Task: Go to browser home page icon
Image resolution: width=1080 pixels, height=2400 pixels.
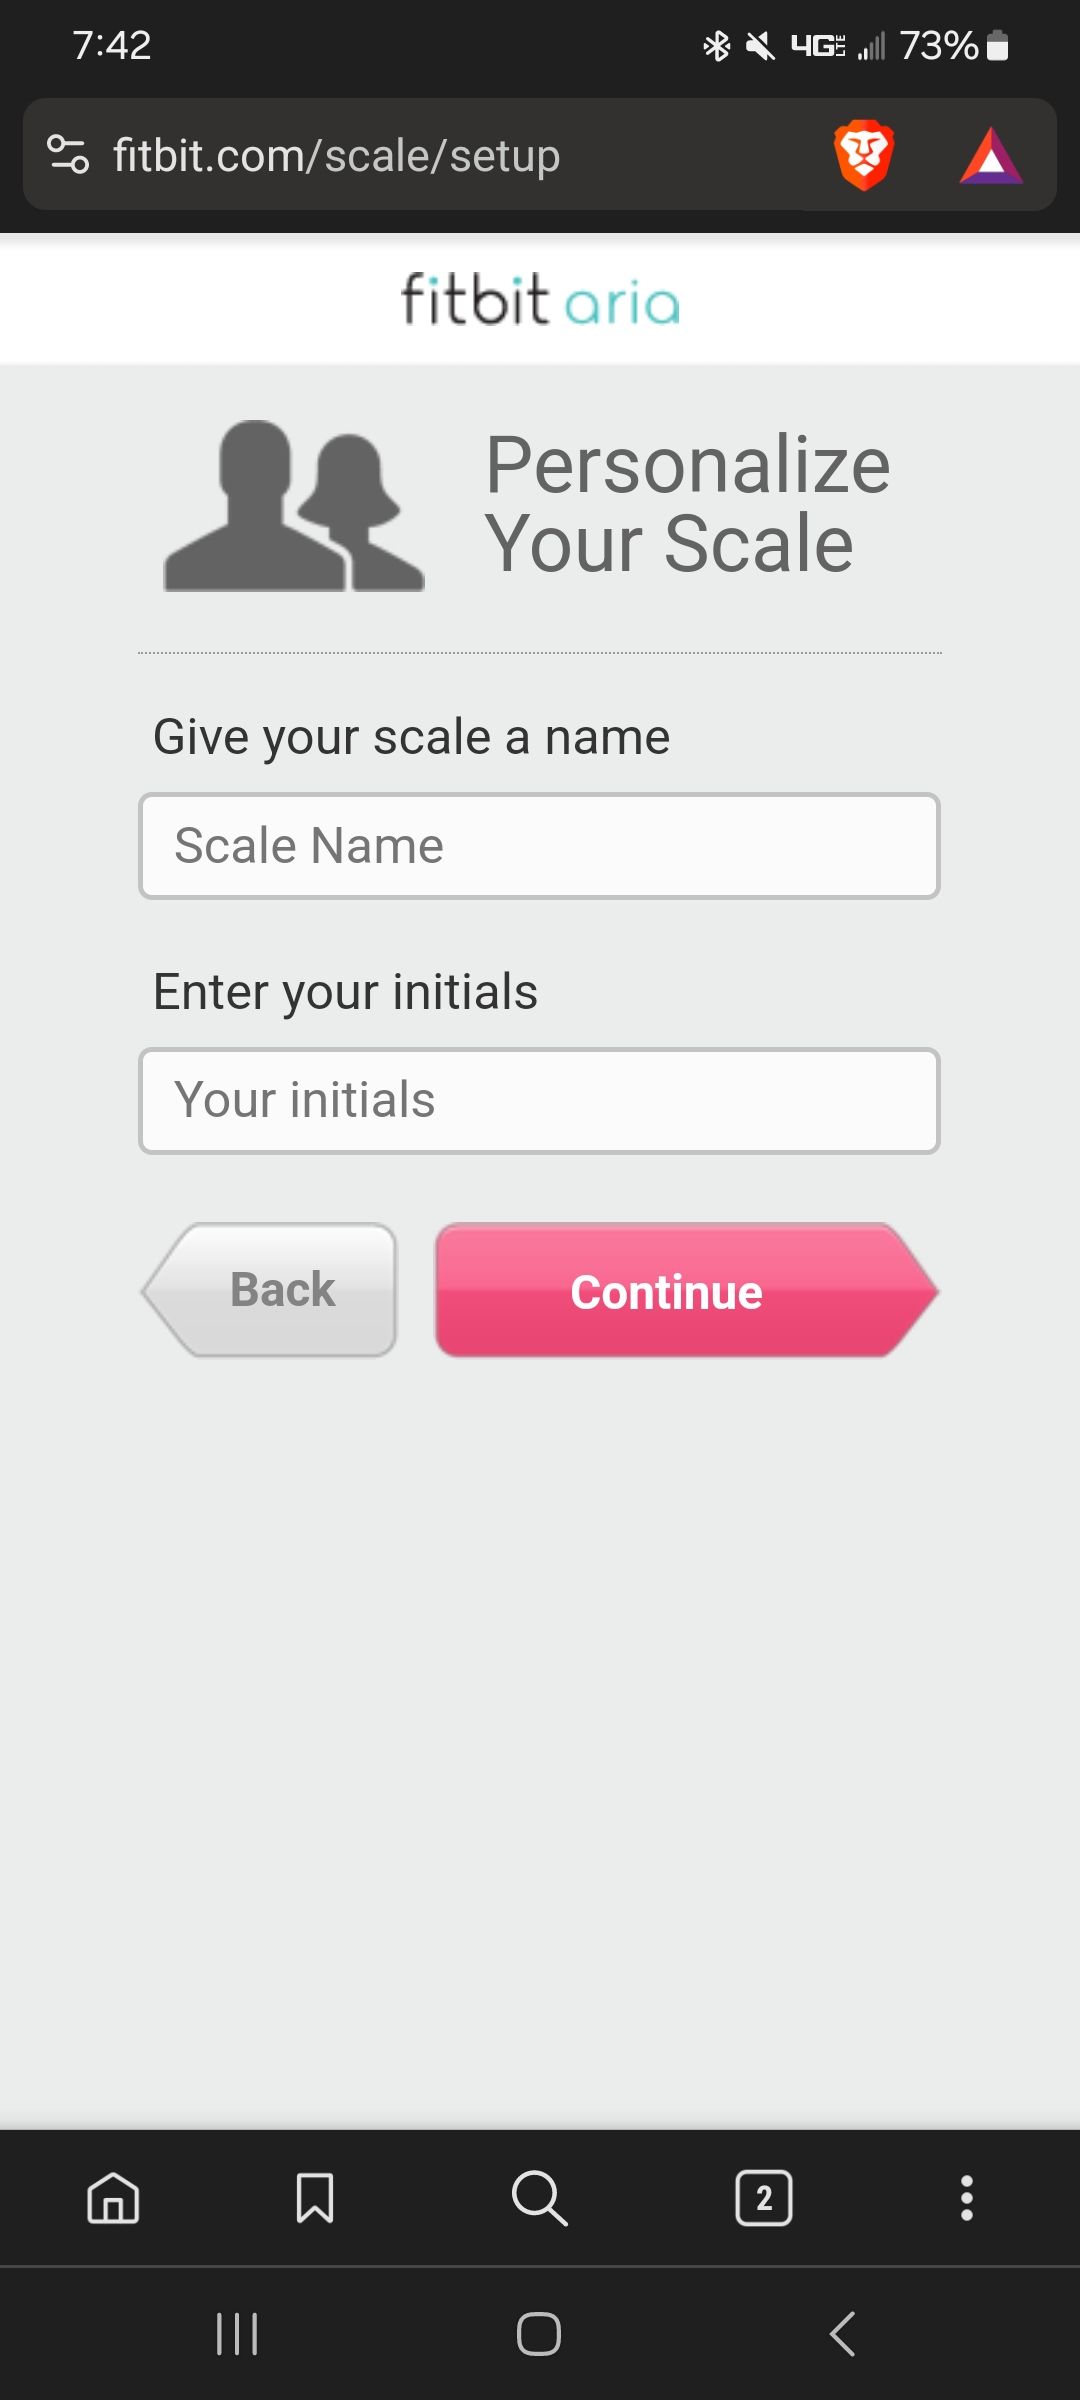Action: pos(113,2198)
